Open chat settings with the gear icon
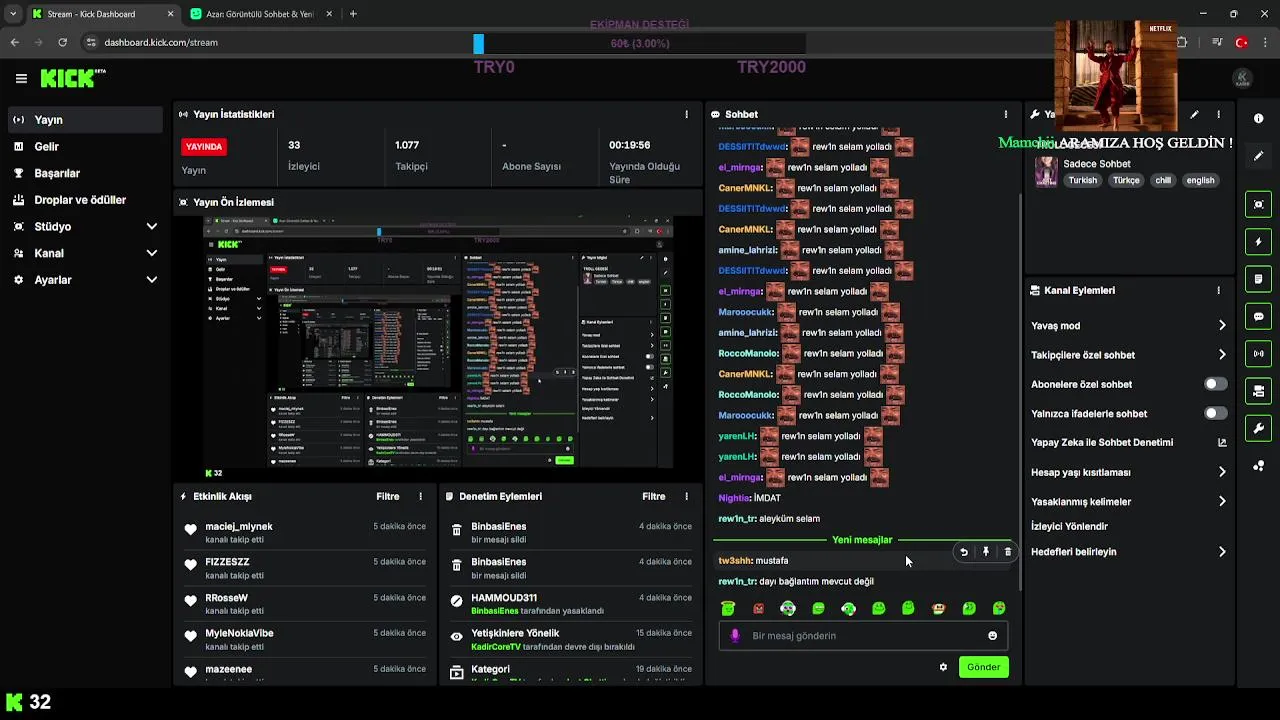This screenshot has height=720, width=1280. pyautogui.click(x=943, y=667)
